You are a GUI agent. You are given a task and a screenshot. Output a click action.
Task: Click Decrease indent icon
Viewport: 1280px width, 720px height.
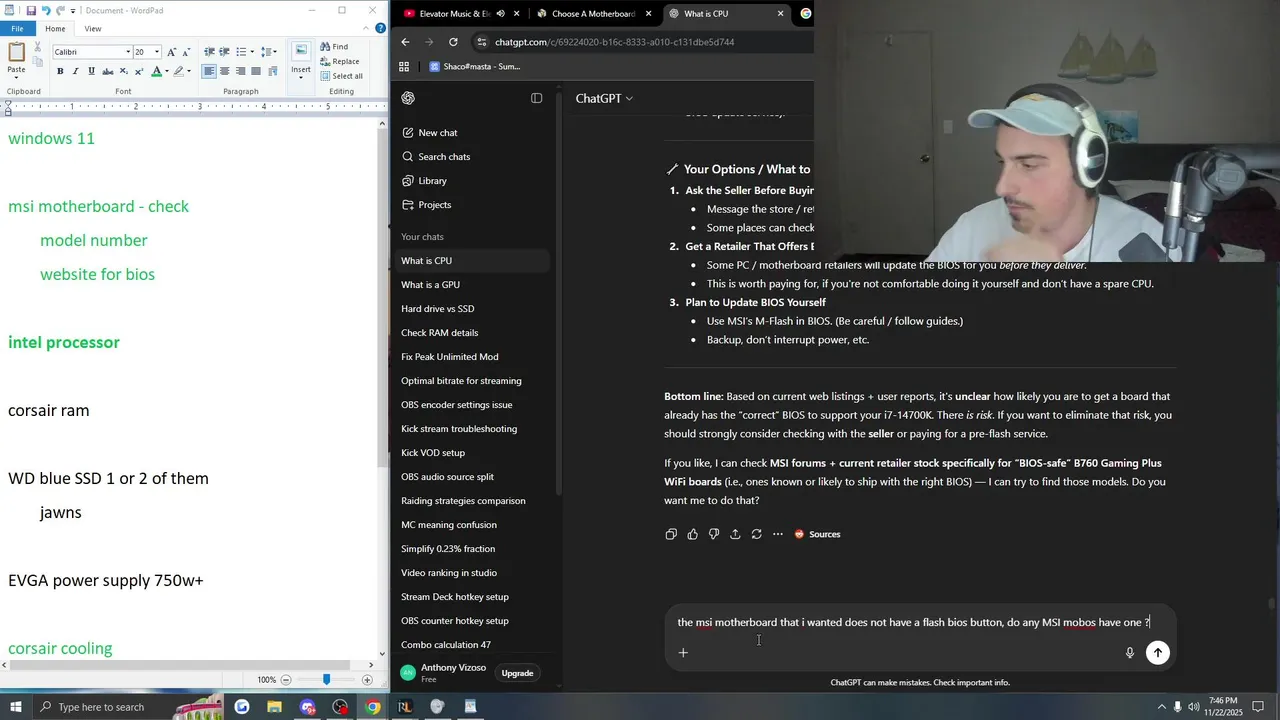click(209, 51)
